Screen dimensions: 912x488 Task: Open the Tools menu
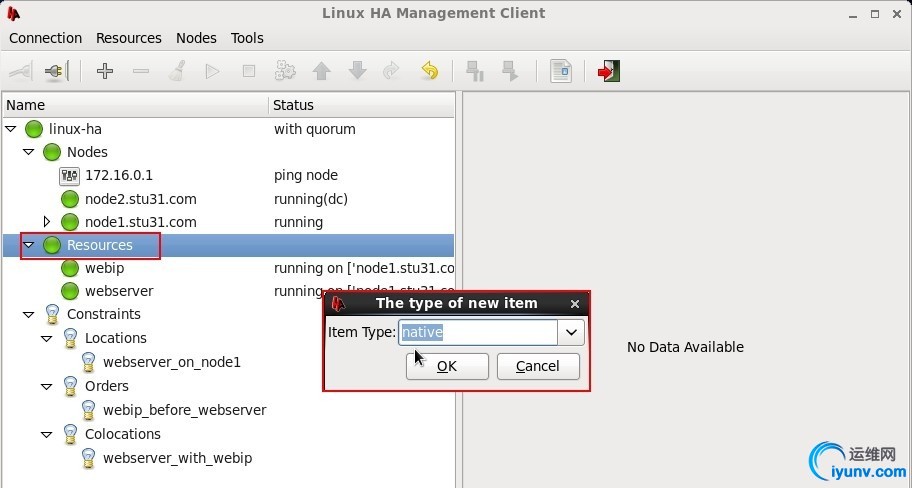click(247, 38)
